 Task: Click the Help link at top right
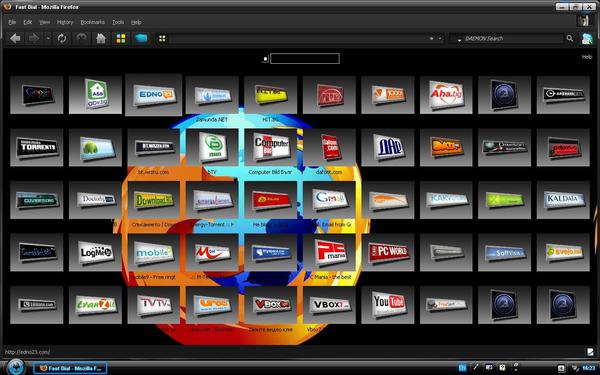tap(587, 57)
